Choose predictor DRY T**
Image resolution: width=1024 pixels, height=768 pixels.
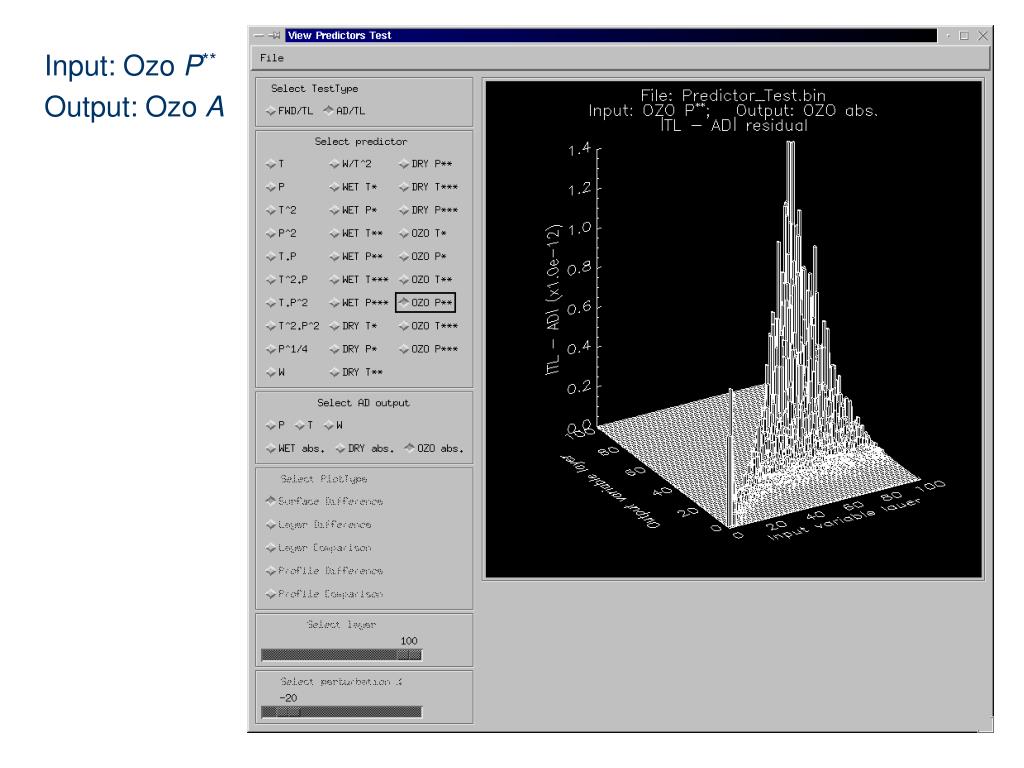[x=357, y=372]
